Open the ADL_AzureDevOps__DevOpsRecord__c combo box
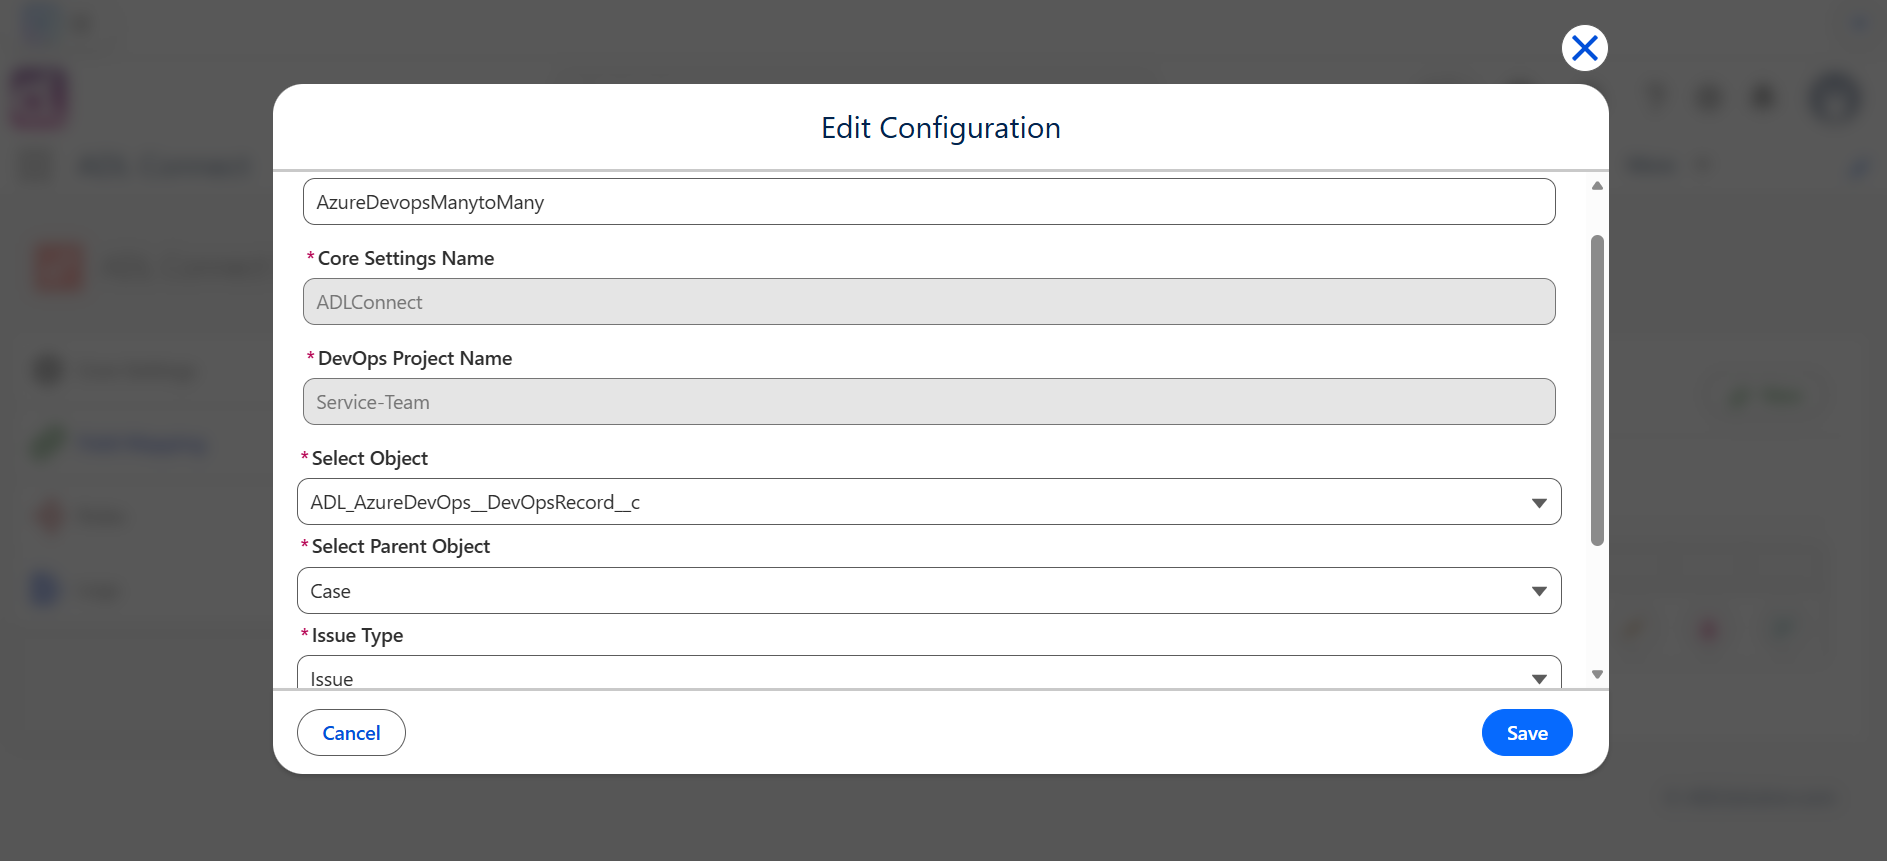The width and height of the screenshot is (1887, 861). [929, 502]
